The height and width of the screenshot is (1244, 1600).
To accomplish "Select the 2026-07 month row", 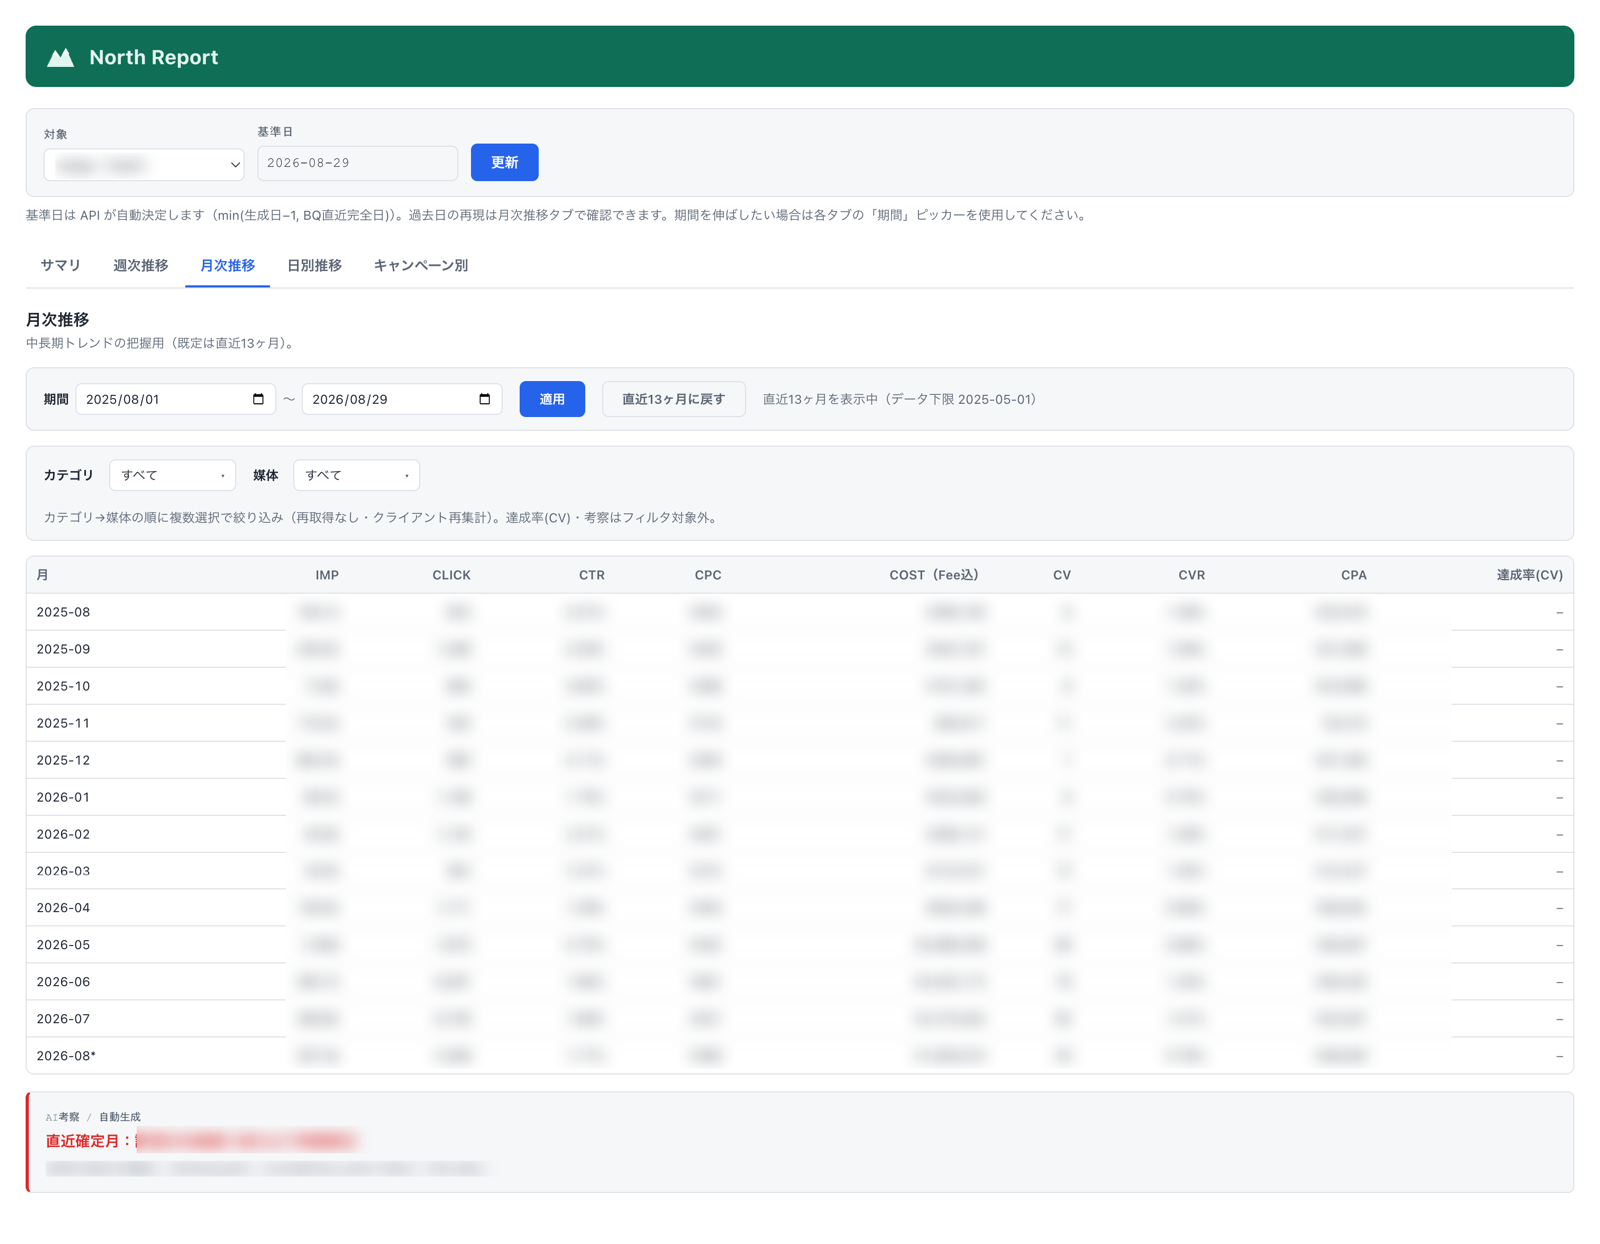I will tap(800, 1019).
